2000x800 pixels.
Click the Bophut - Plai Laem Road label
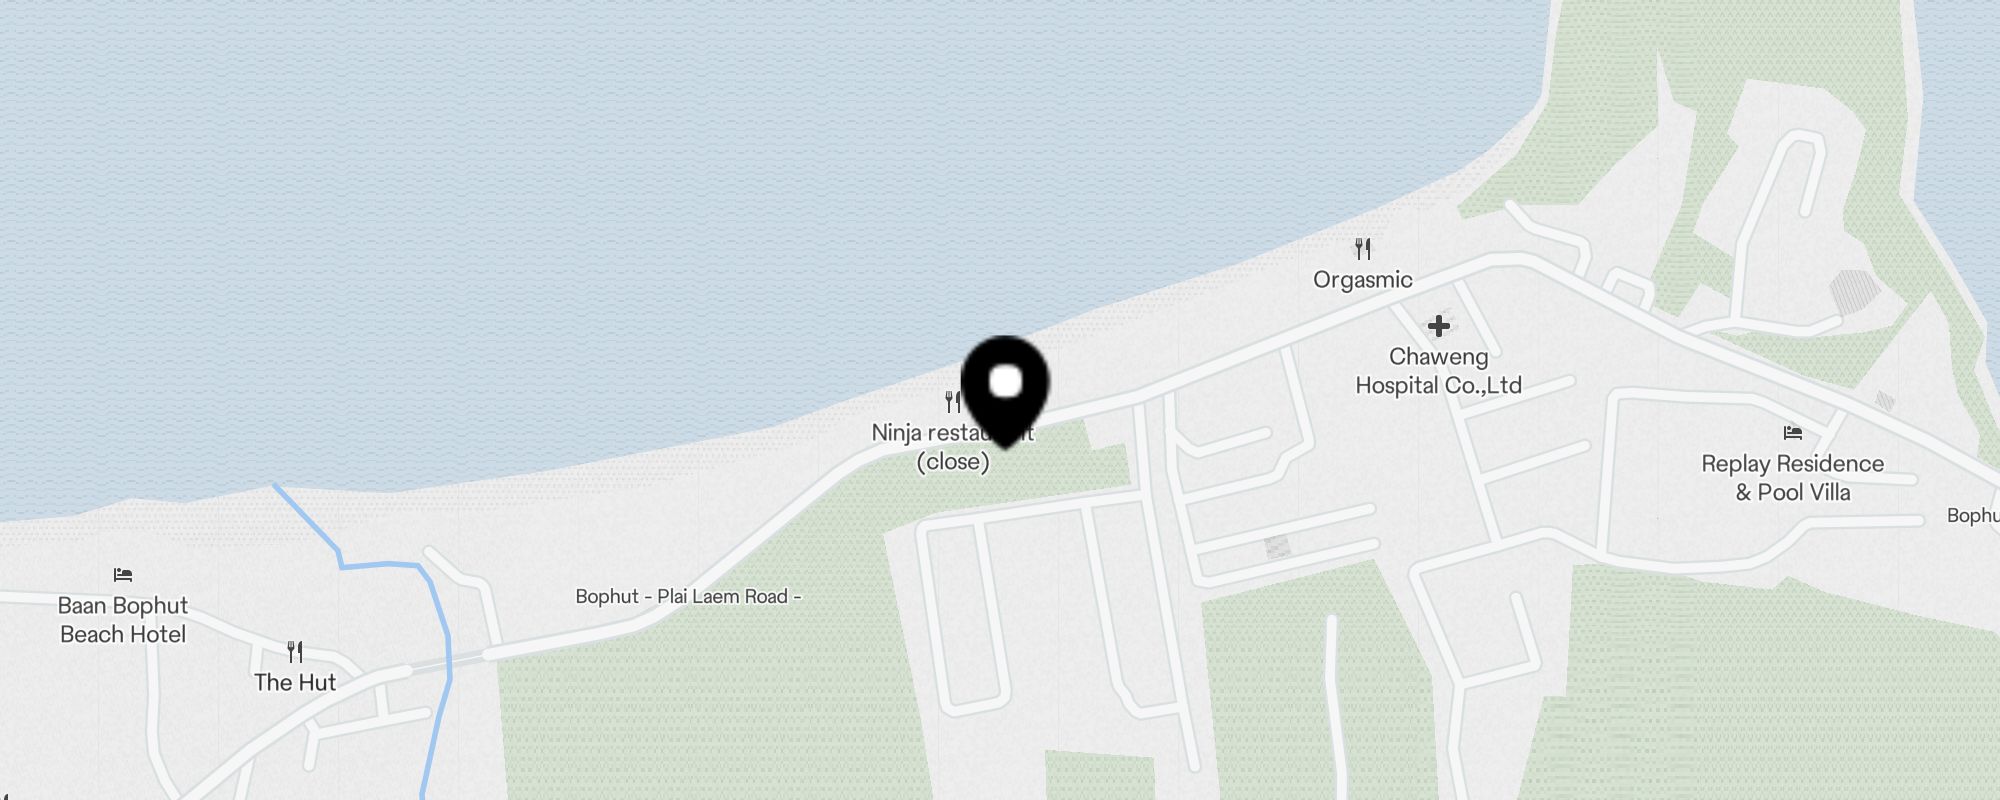[688, 597]
